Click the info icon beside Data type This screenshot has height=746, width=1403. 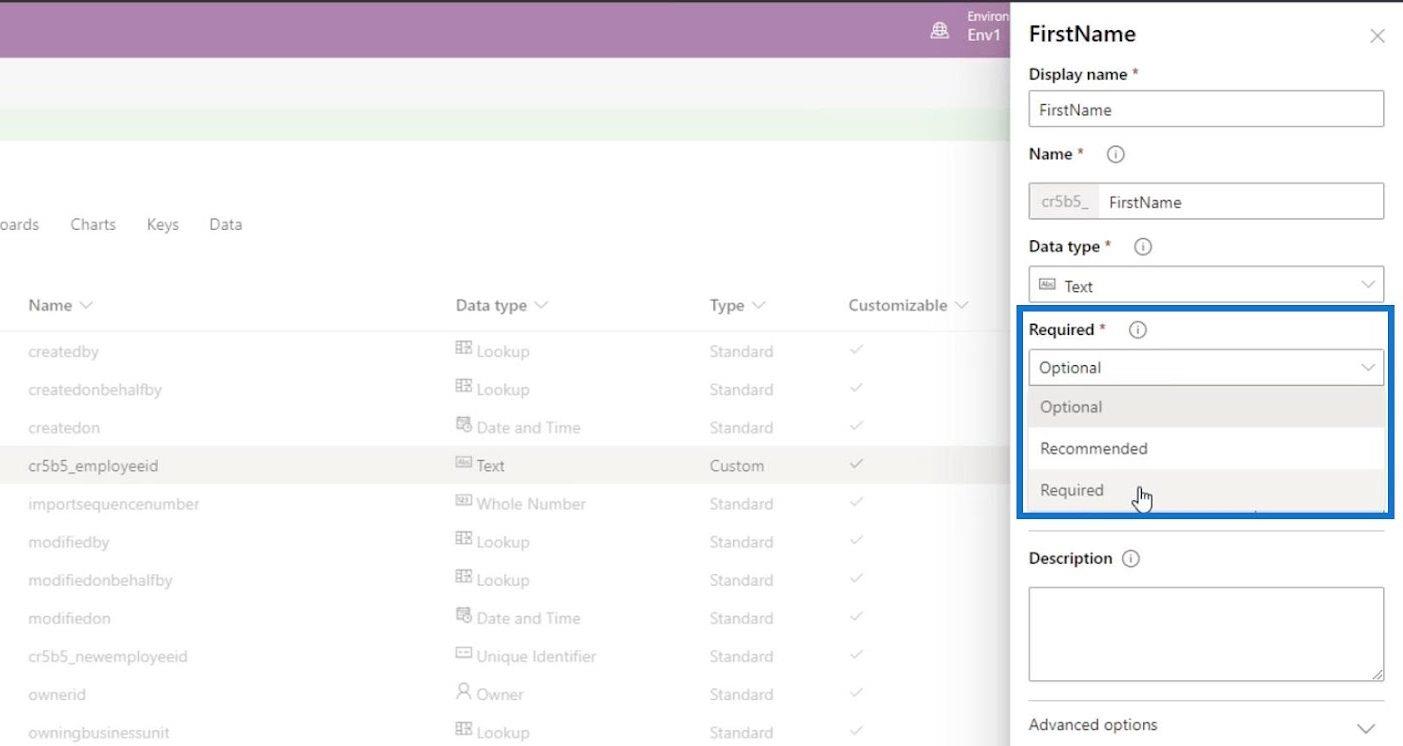click(x=1143, y=247)
